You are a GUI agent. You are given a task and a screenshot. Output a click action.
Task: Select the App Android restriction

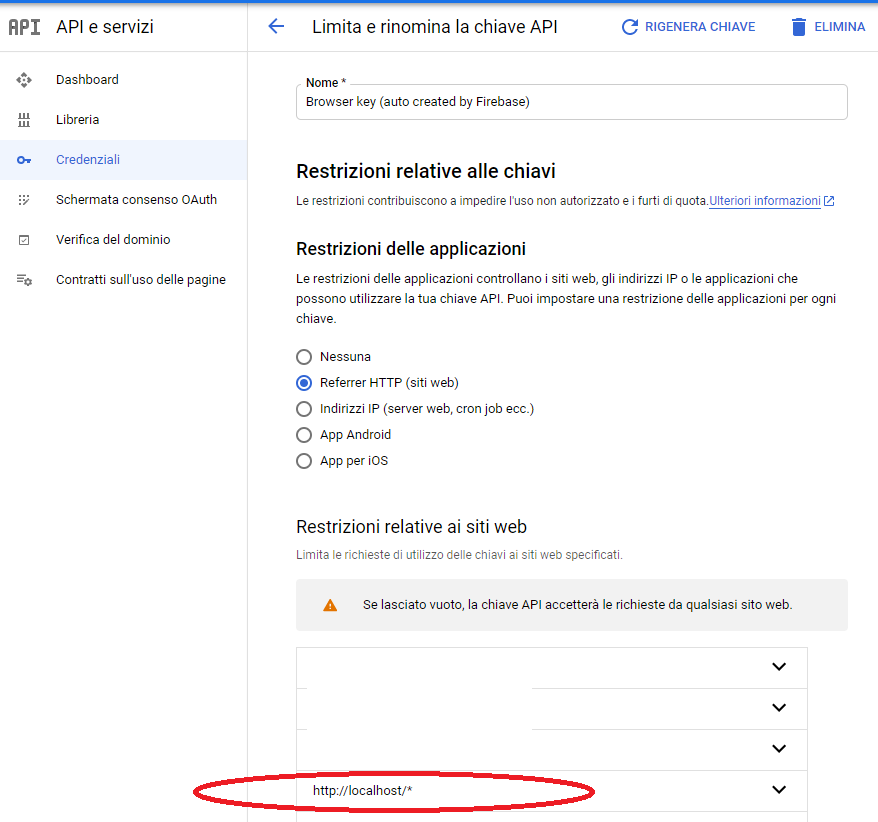[x=303, y=434]
